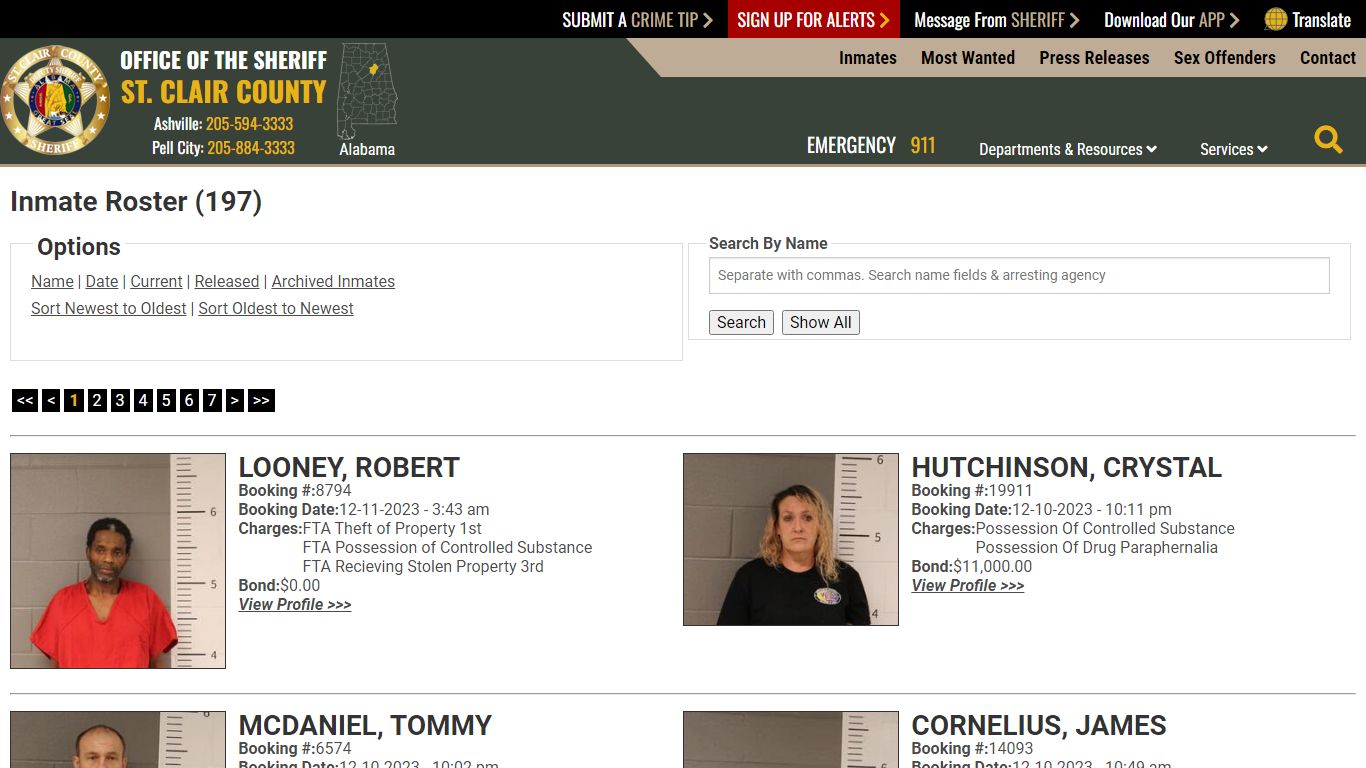1366x768 pixels.
Task: Open the Inmates navigation item
Action: (867, 57)
